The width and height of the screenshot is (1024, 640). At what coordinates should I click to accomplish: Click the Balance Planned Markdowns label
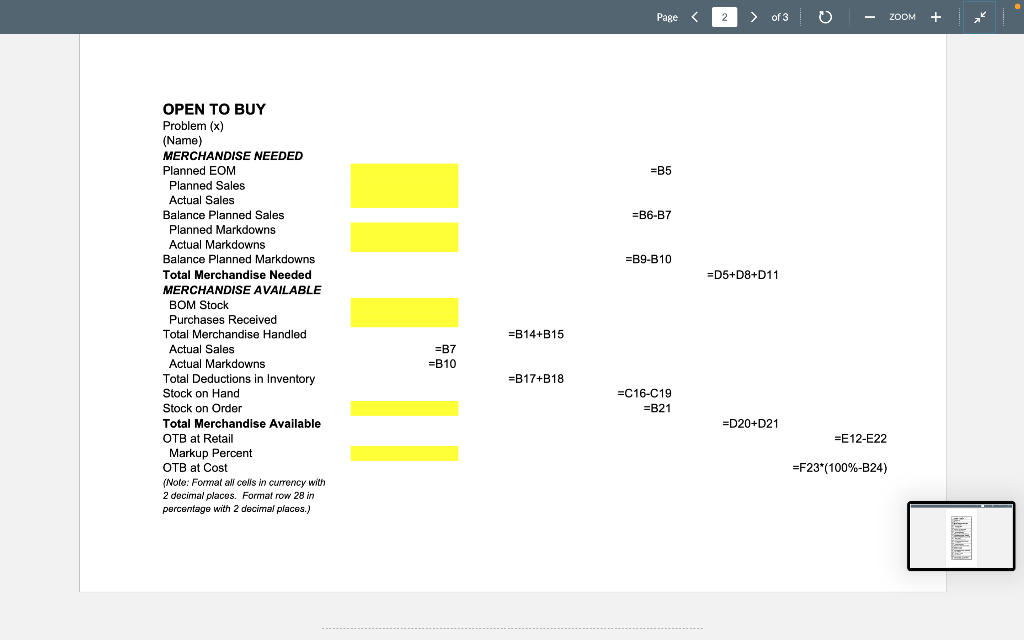[x=239, y=259]
